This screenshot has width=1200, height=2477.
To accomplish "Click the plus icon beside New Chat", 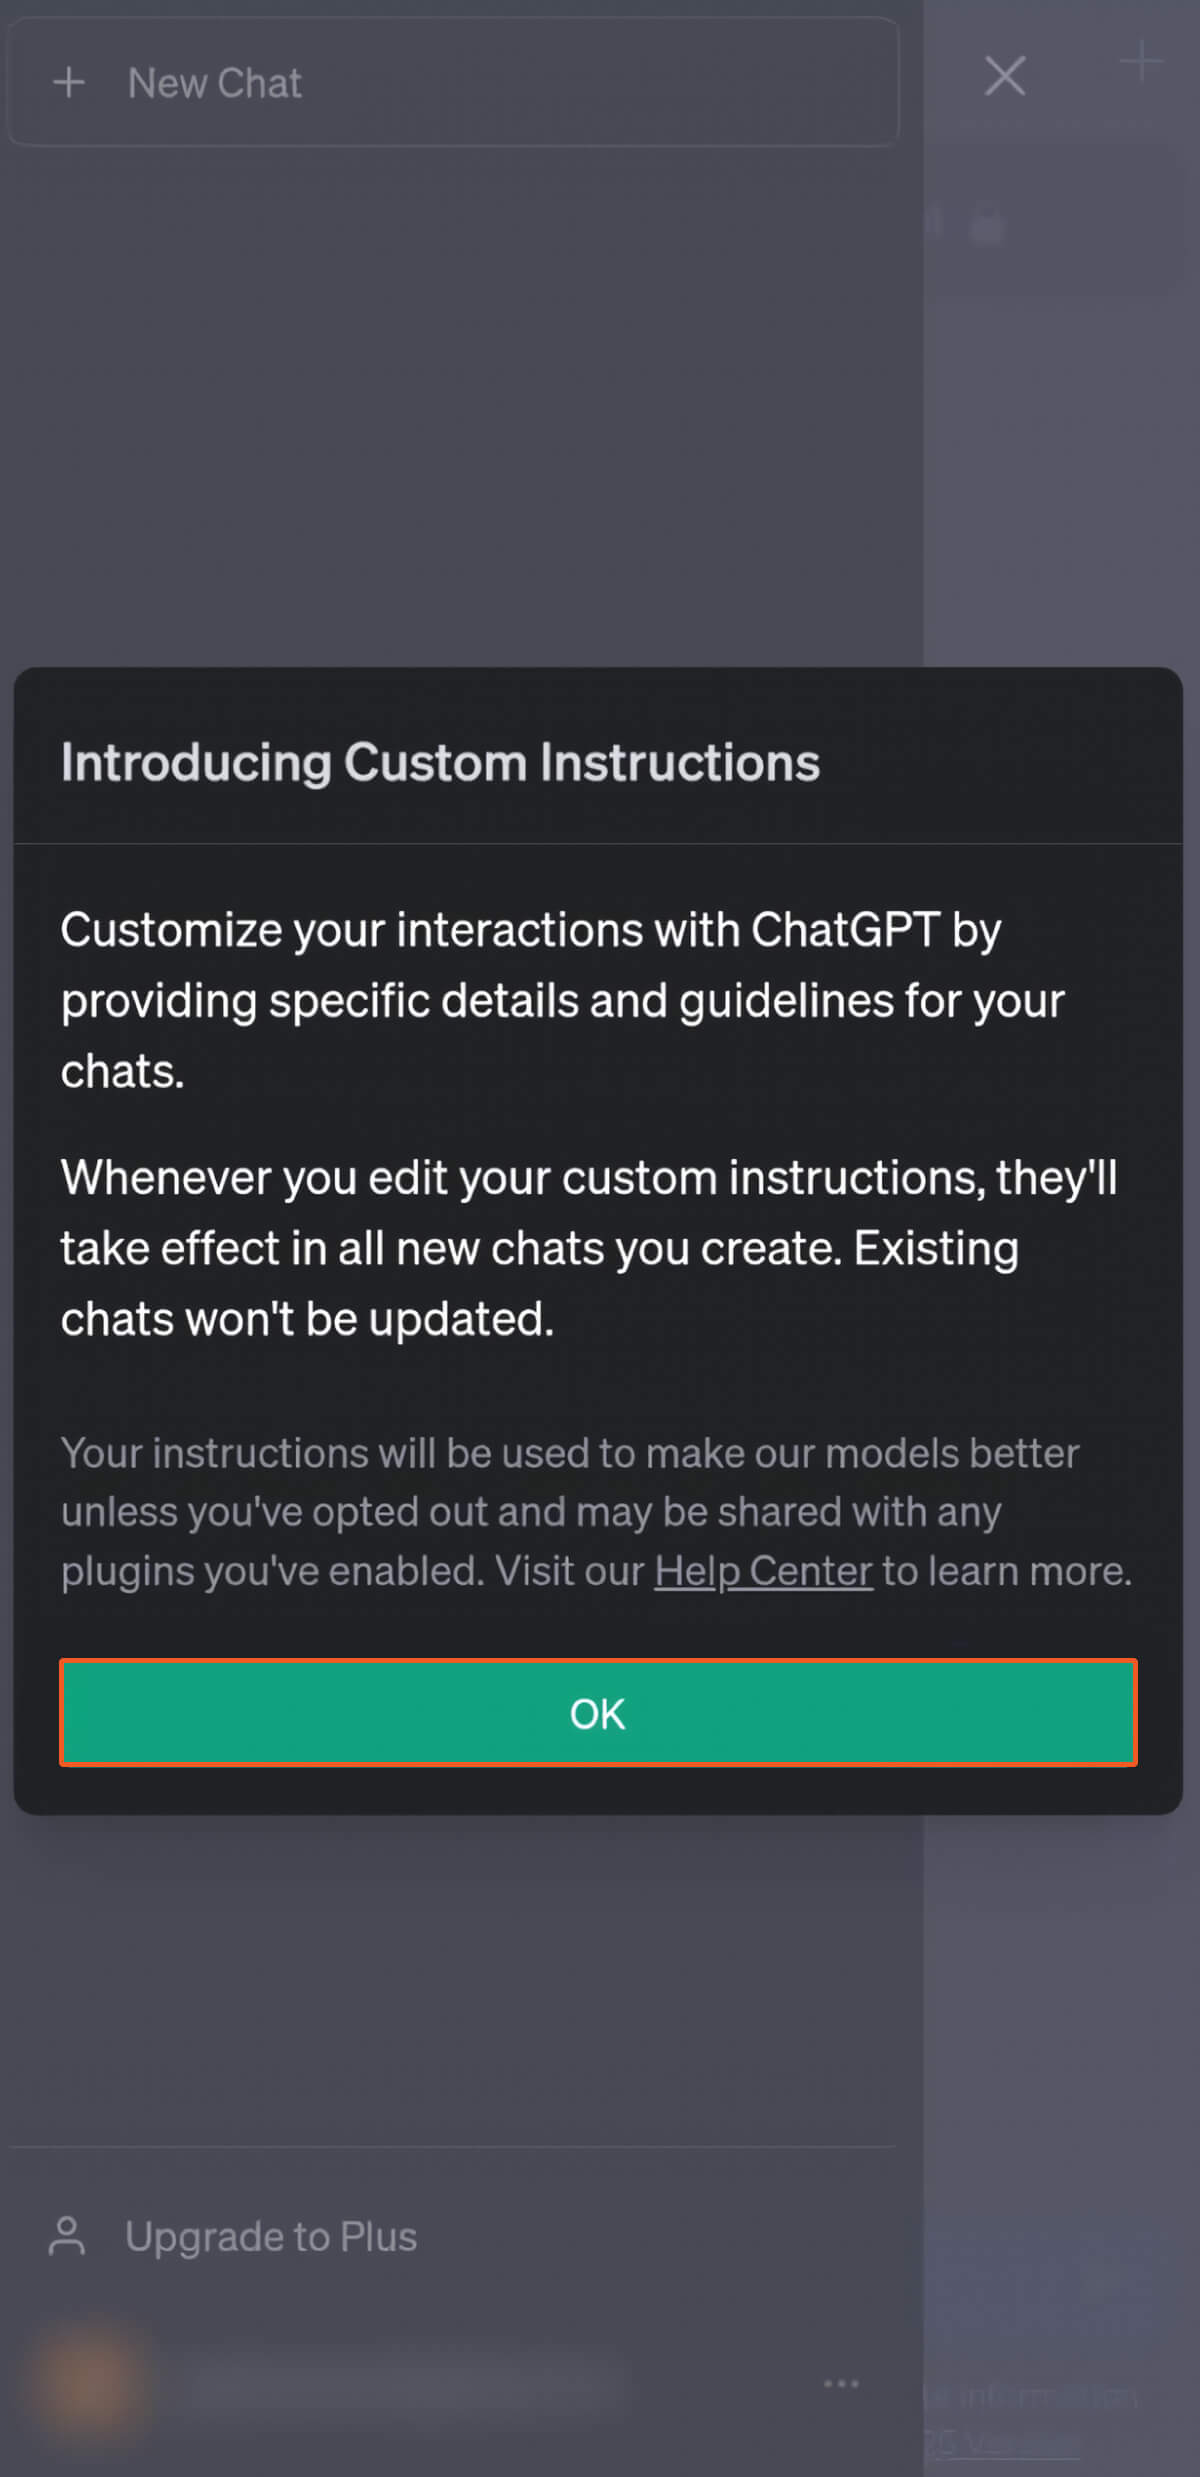I will pos(69,83).
